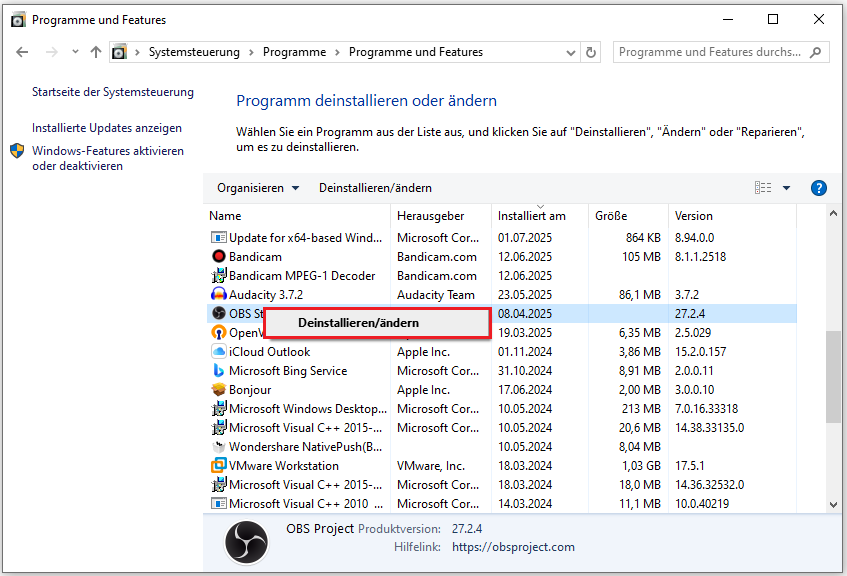Open help with the blue question mark
This screenshot has width=847, height=576.
click(819, 188)
